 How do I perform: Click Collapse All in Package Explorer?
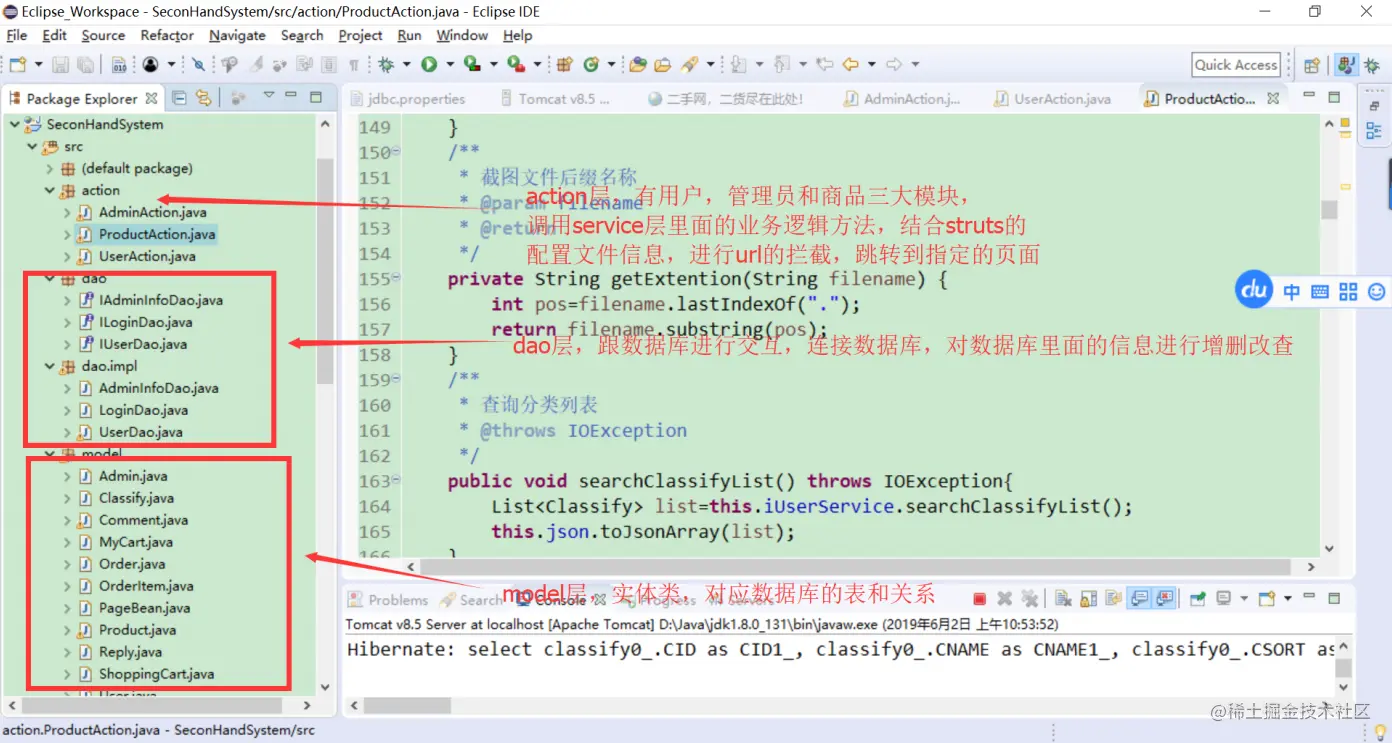179,98
